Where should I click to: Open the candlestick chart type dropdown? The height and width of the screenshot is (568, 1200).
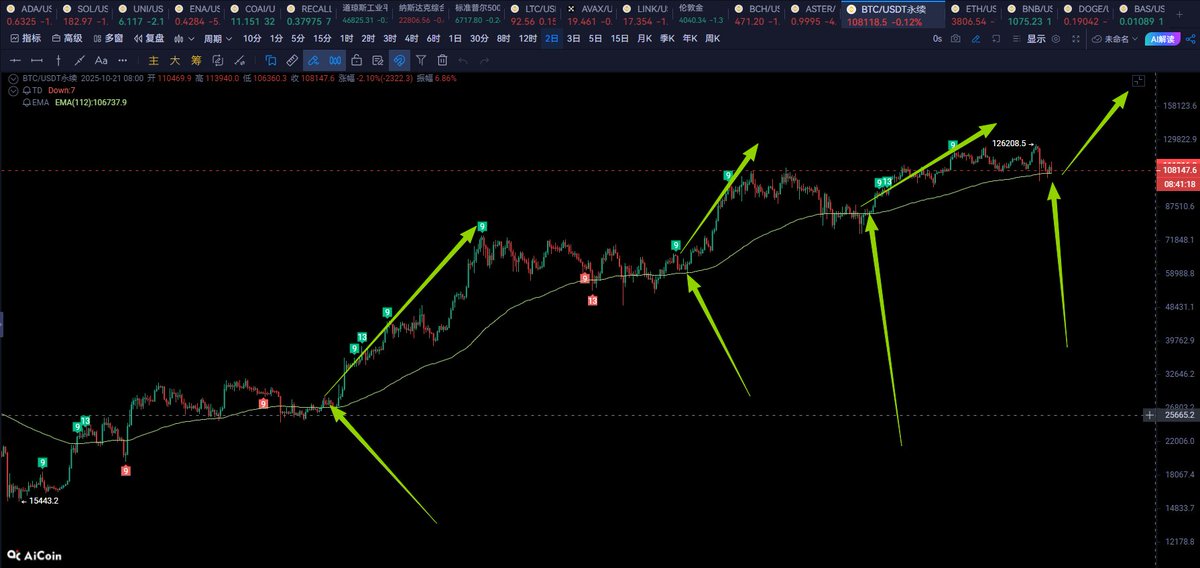click(183, 38)
